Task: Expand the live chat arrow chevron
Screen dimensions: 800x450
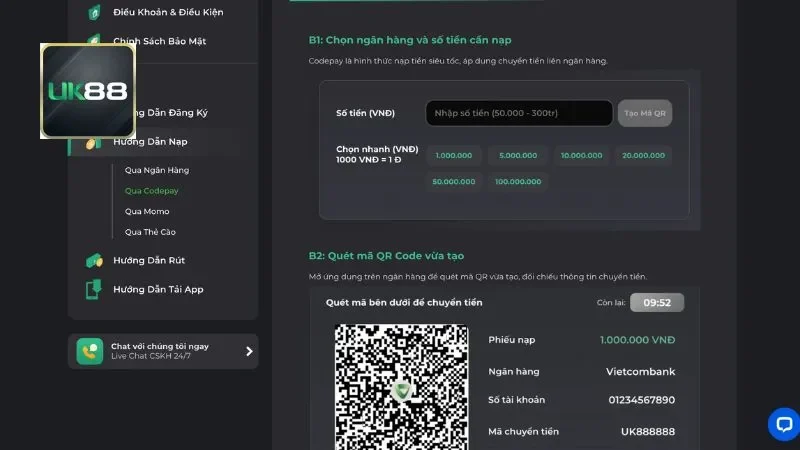Action: point(249,351)
